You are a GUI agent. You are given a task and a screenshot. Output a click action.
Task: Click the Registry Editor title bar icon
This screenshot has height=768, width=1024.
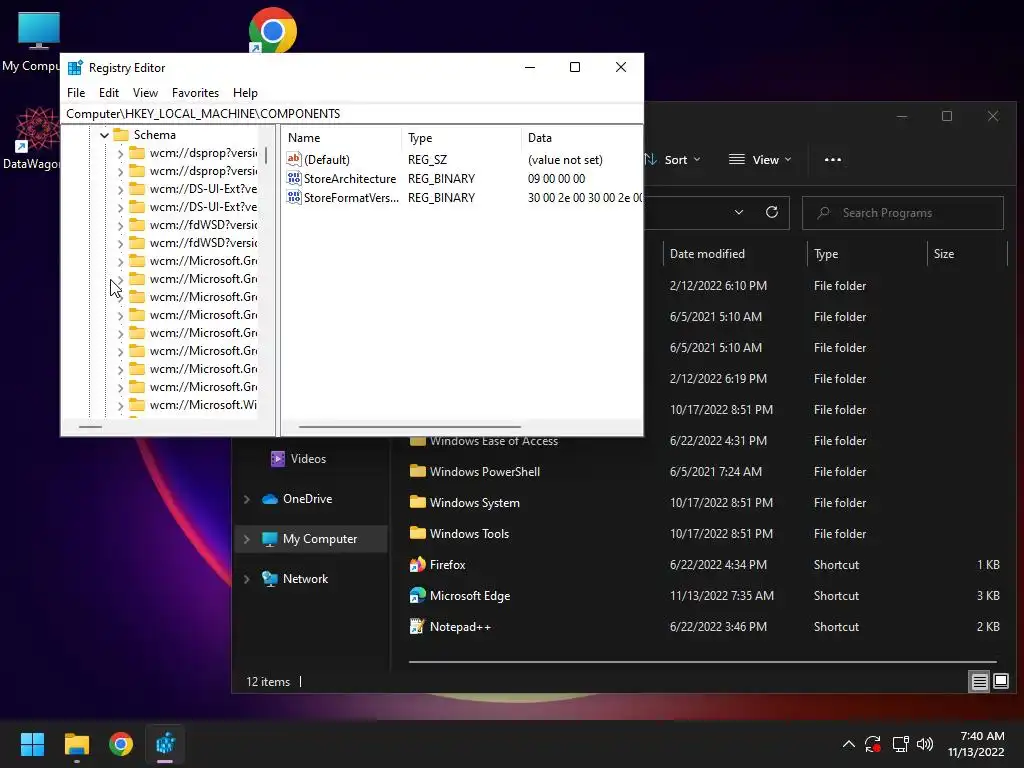[x=75, y=67]
